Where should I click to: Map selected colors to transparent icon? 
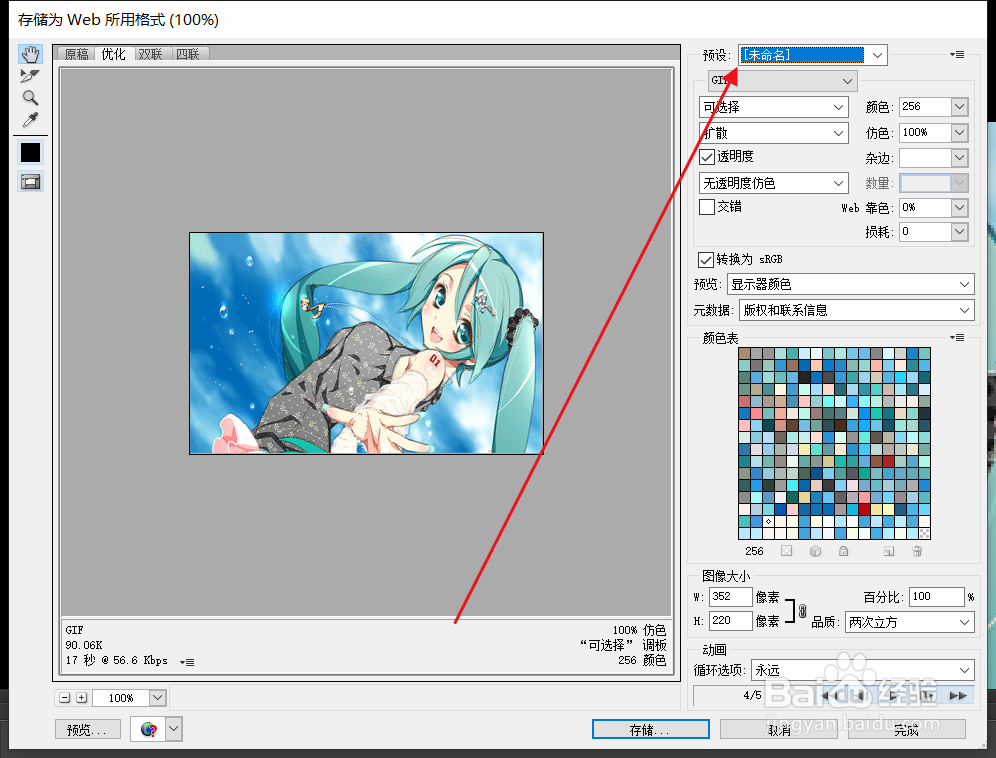(786, 551)
